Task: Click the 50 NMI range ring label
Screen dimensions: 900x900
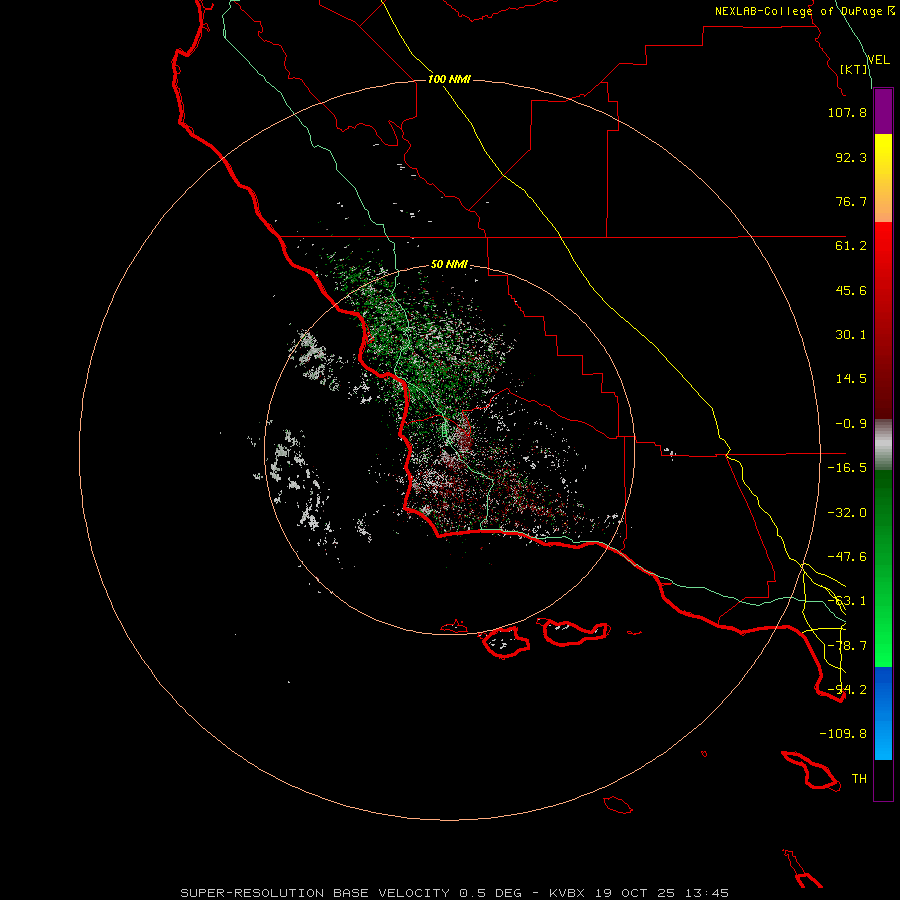Action: click(449, 265)
